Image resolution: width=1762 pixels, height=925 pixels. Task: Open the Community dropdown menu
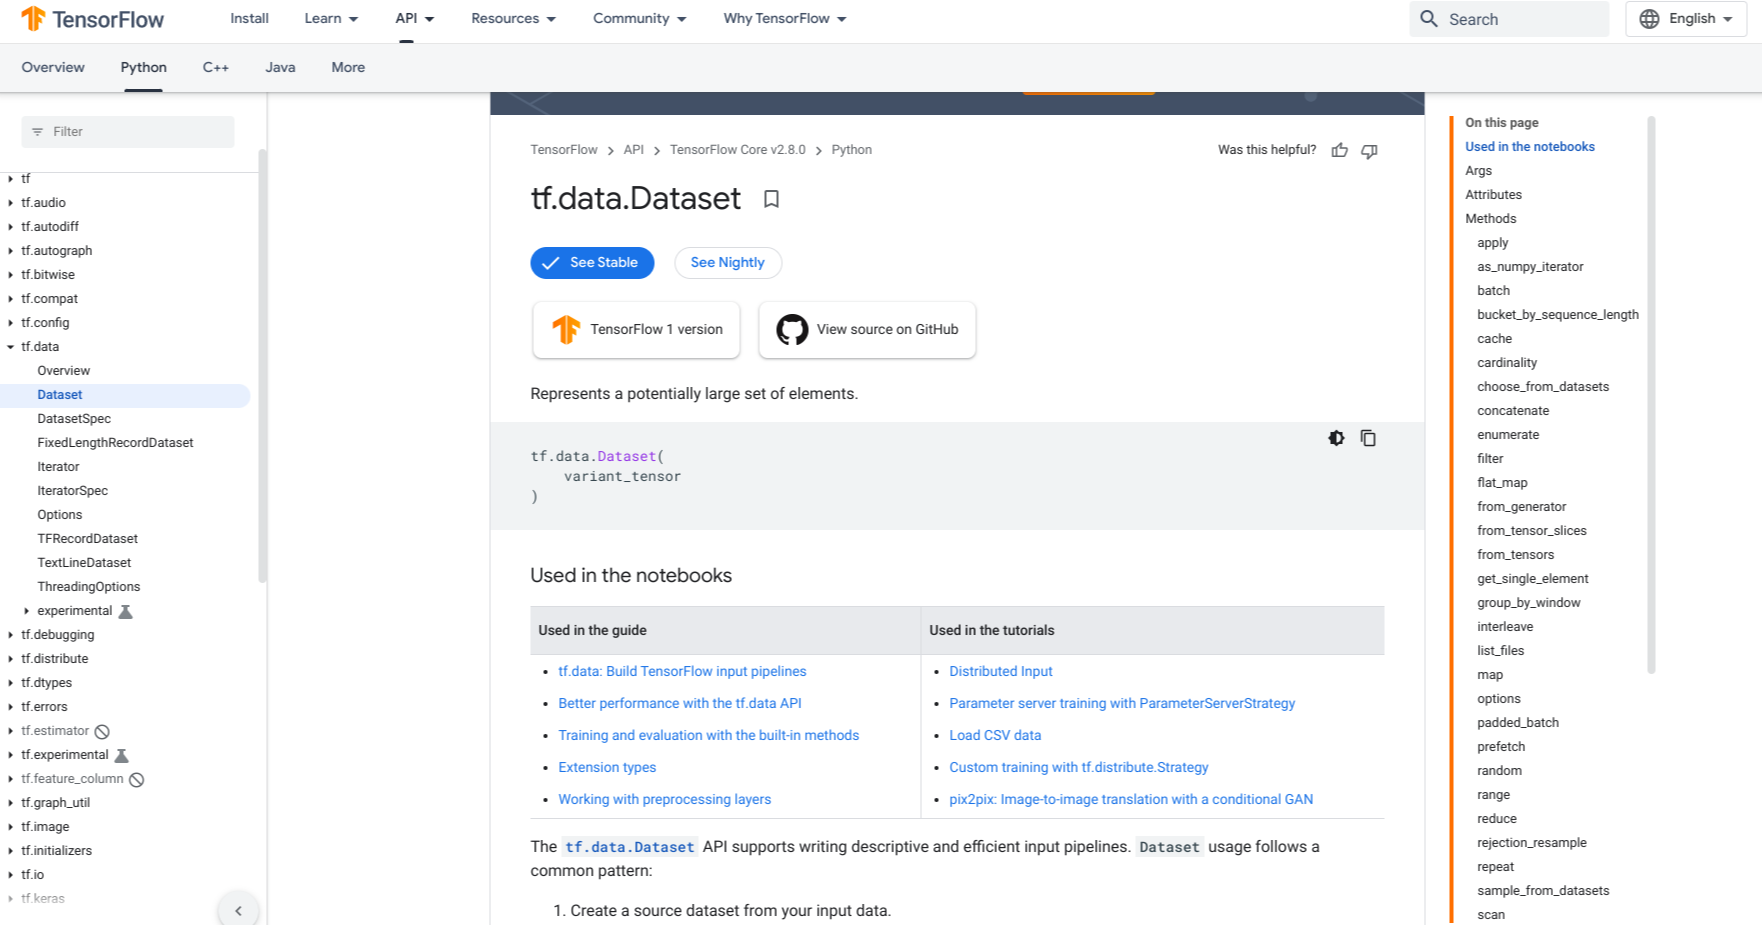(639, 18)
